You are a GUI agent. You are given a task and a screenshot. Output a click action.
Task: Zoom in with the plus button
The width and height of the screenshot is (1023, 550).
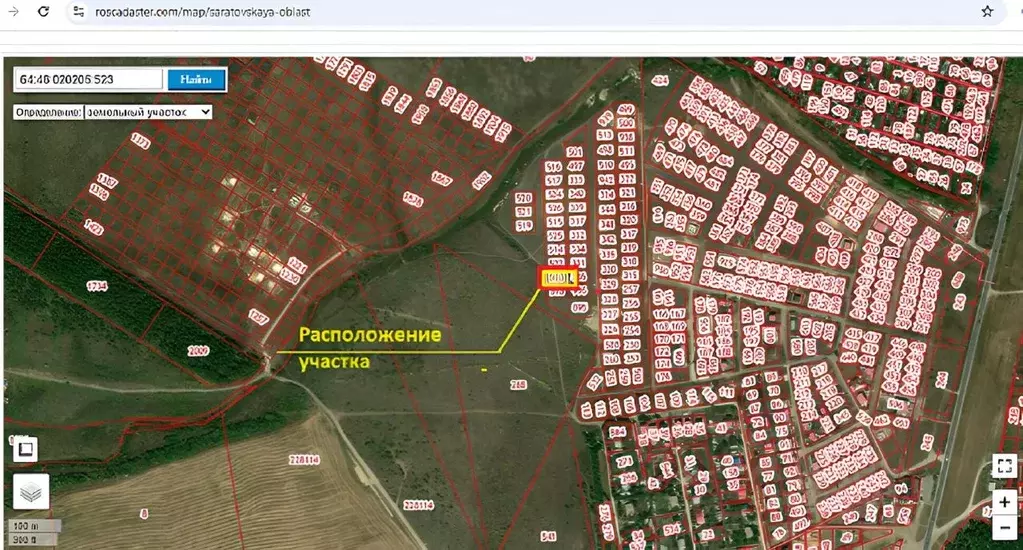[x=1004, y=502]
